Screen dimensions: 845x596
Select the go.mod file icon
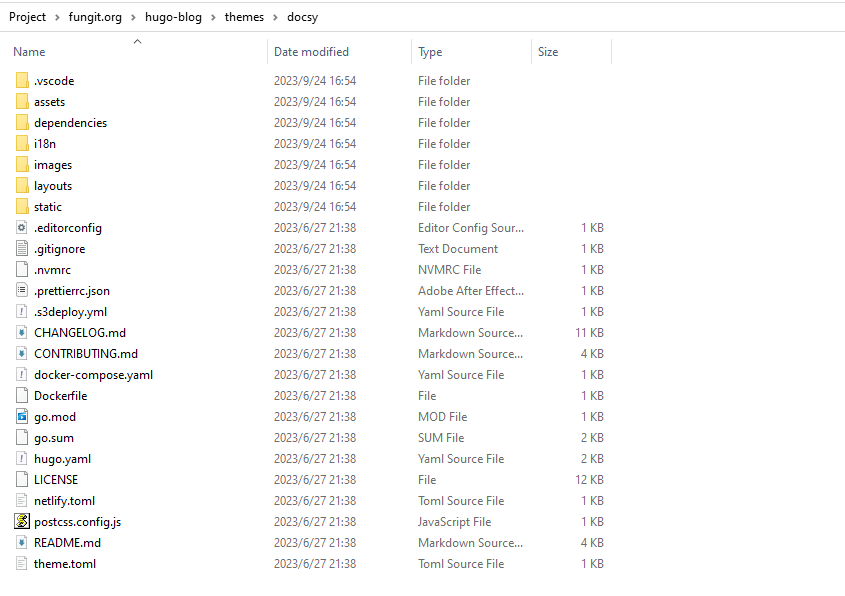click(x=22, y=417)
